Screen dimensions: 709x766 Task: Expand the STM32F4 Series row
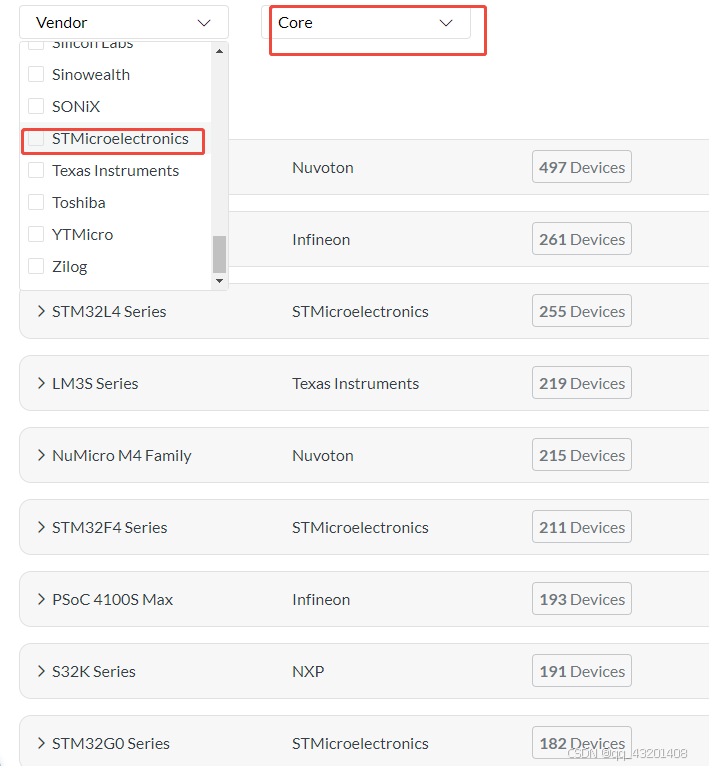click(42, 527)
